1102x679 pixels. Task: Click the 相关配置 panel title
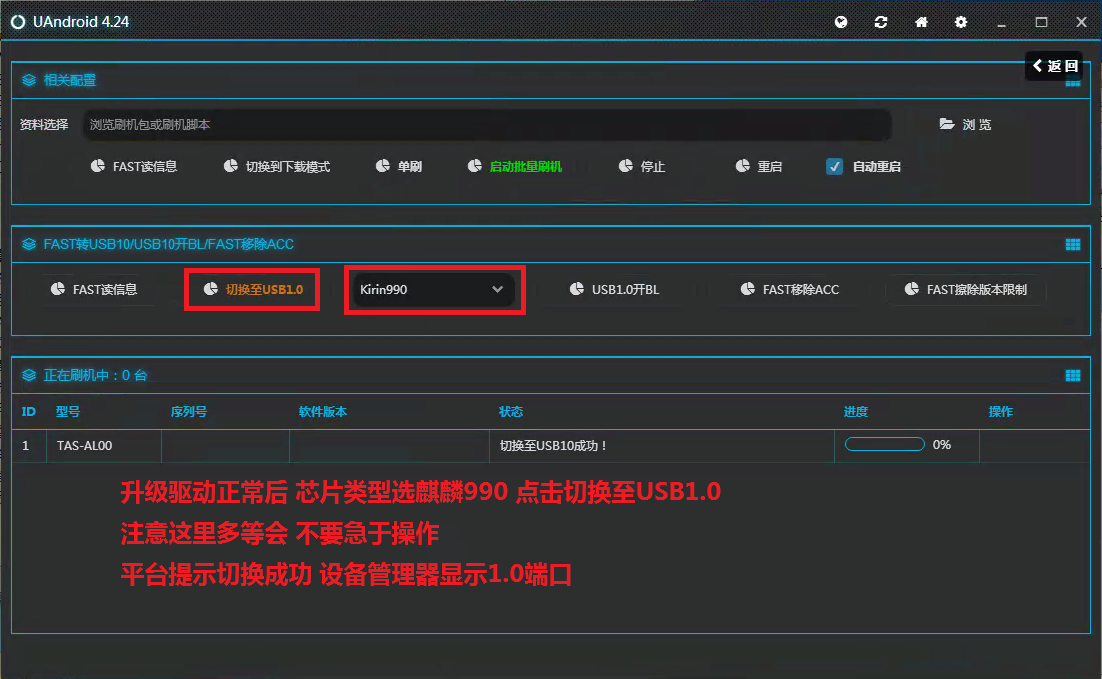coord(70,80)
